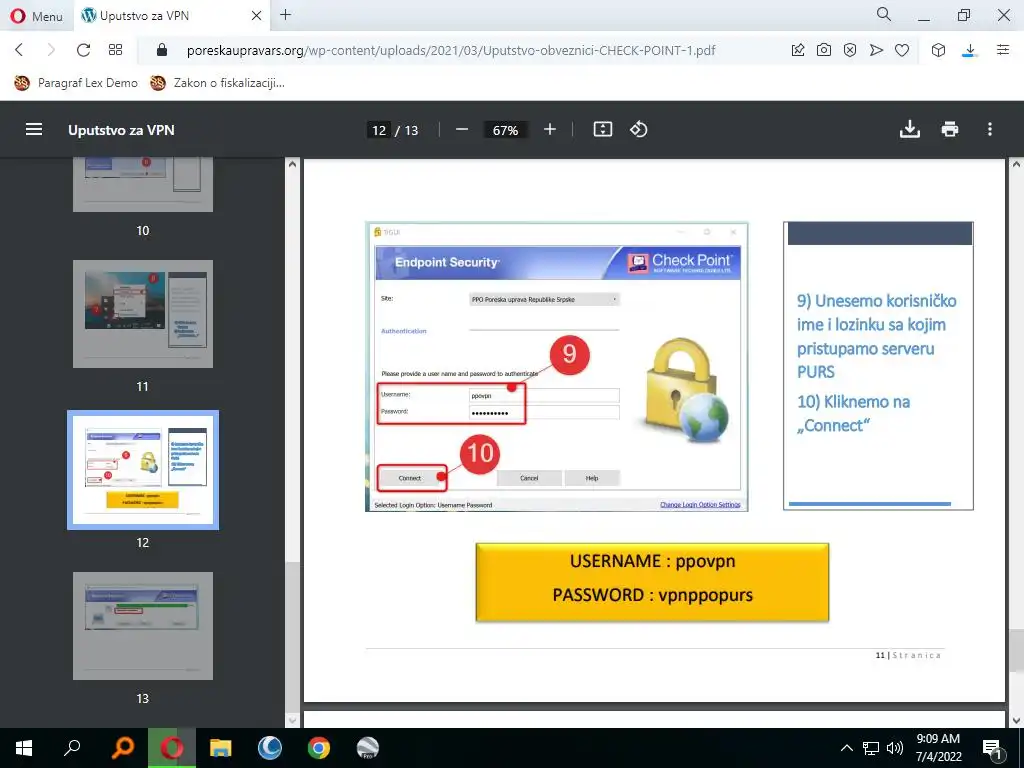Open File Explorer from taskbar

click(x=221, y=748)
